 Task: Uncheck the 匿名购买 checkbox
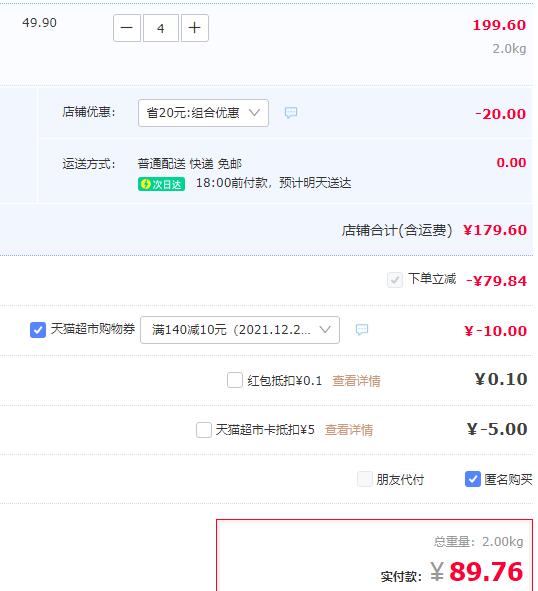(473, 479)
